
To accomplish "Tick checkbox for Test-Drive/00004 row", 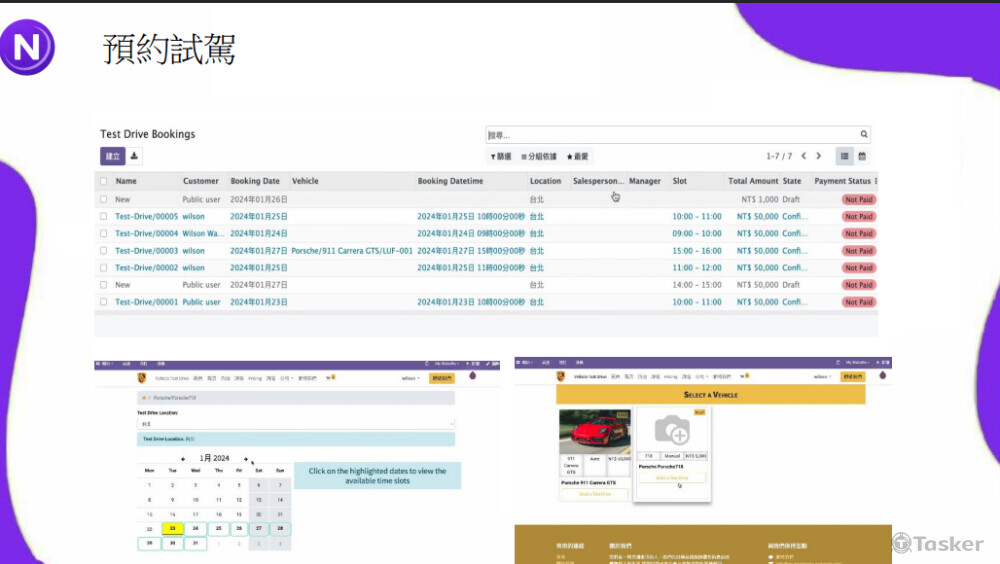I will click(103, 234).
